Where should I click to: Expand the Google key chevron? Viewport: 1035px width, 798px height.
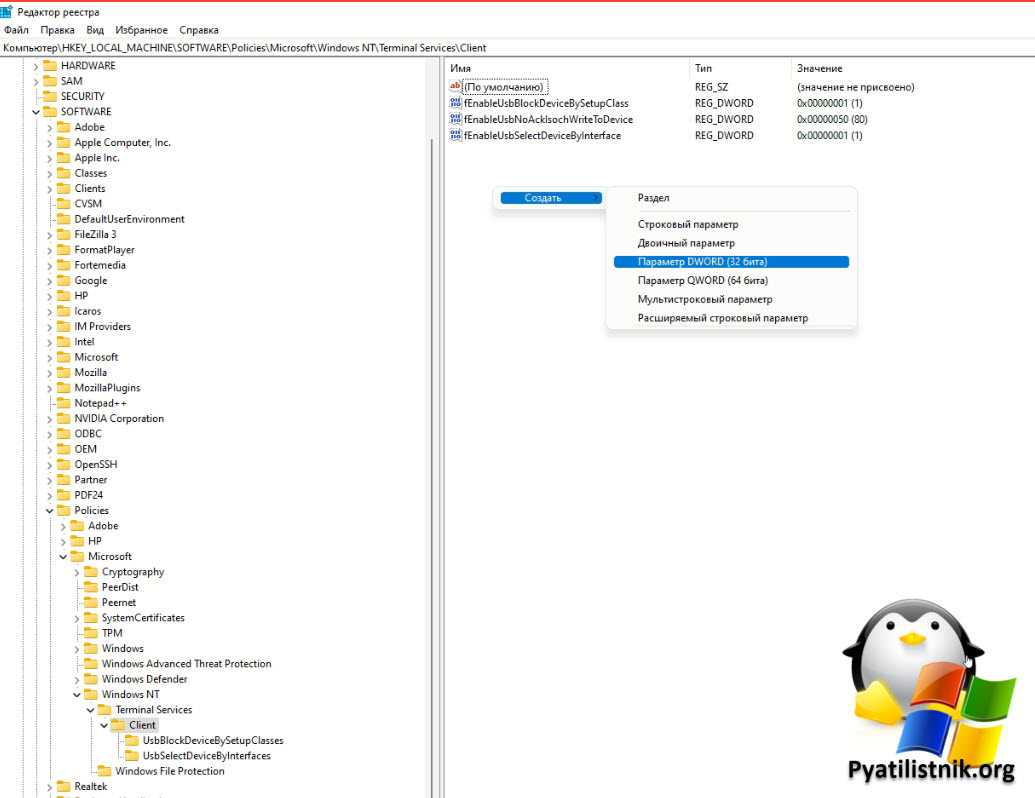(50, 281)
